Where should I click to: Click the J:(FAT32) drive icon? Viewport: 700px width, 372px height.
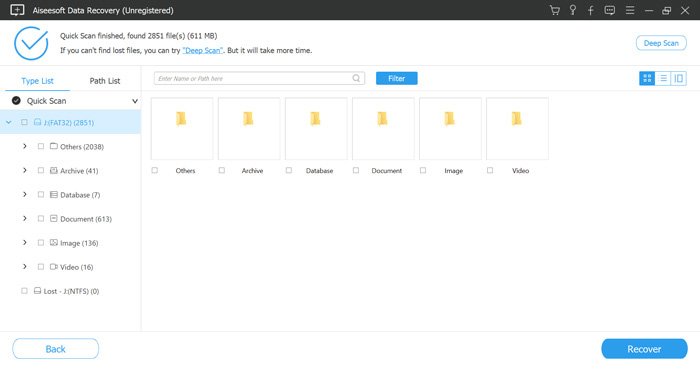point(38,122)
